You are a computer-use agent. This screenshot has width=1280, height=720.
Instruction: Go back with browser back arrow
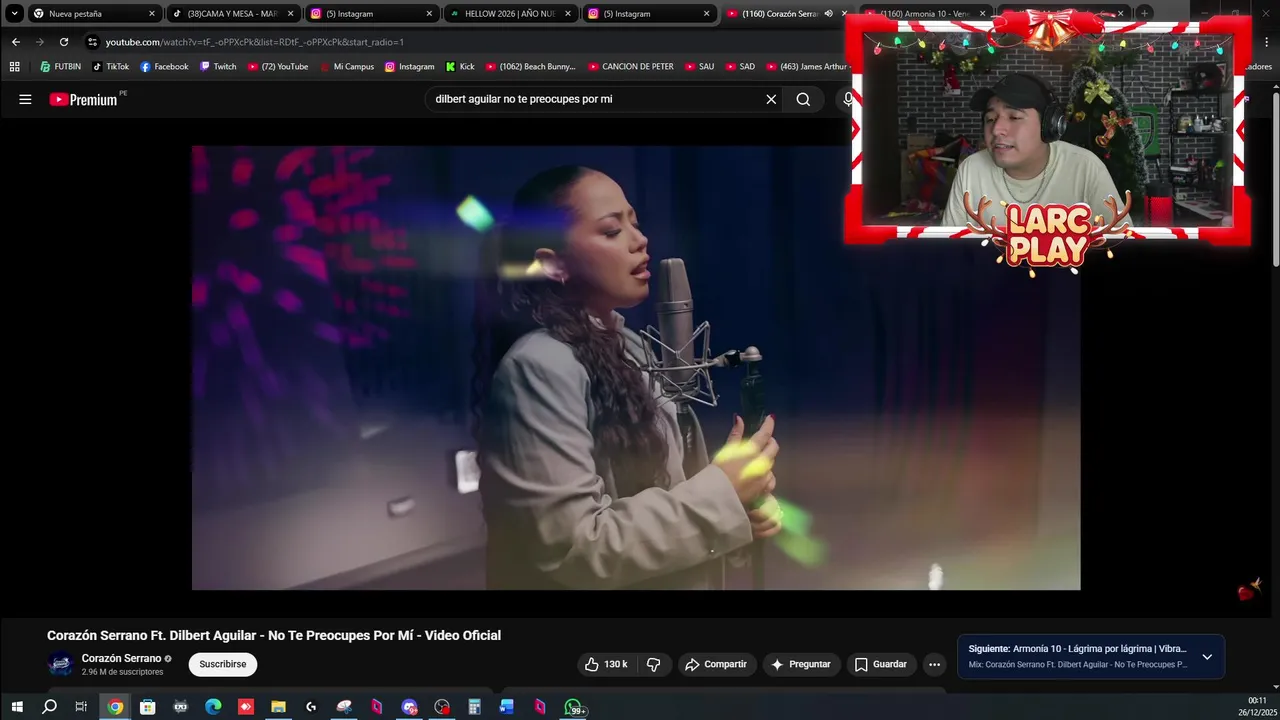[16, 42]
